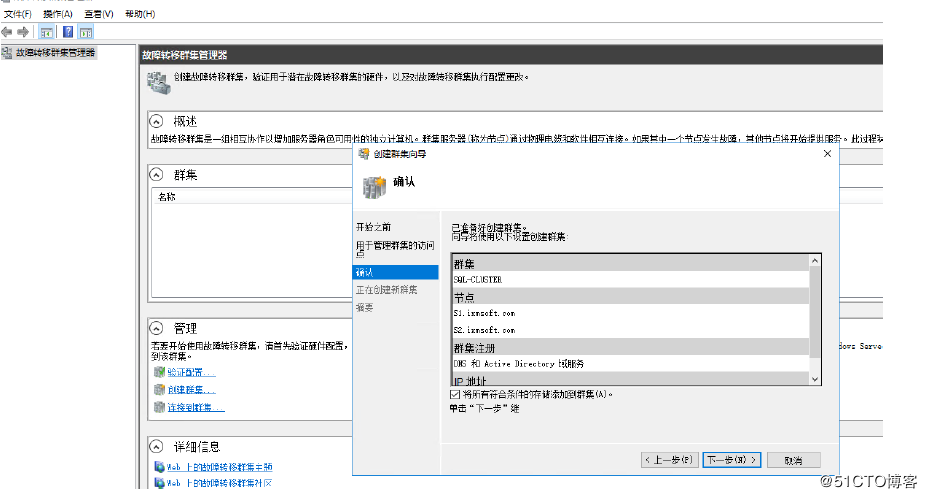Click the 创建群集 icon in management section
This screenshot has width=927, height=498.
[159, 390]
